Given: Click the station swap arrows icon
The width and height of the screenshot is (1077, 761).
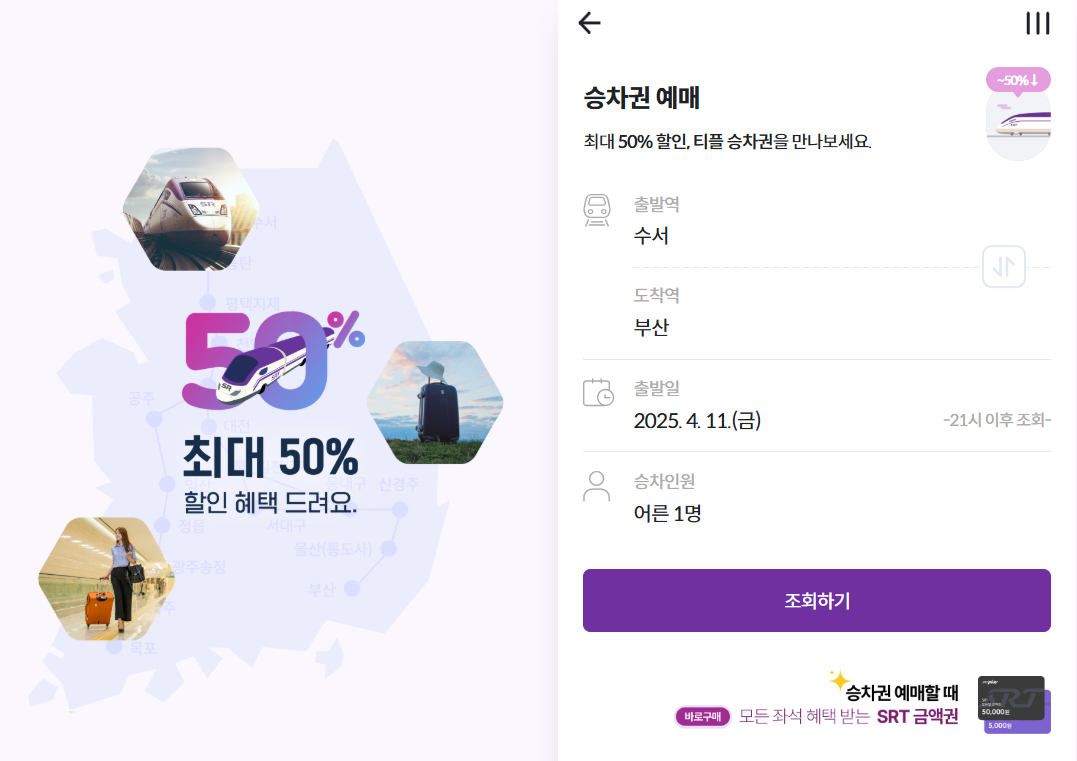Looking at the screenshot, I should pos(1003,265).
